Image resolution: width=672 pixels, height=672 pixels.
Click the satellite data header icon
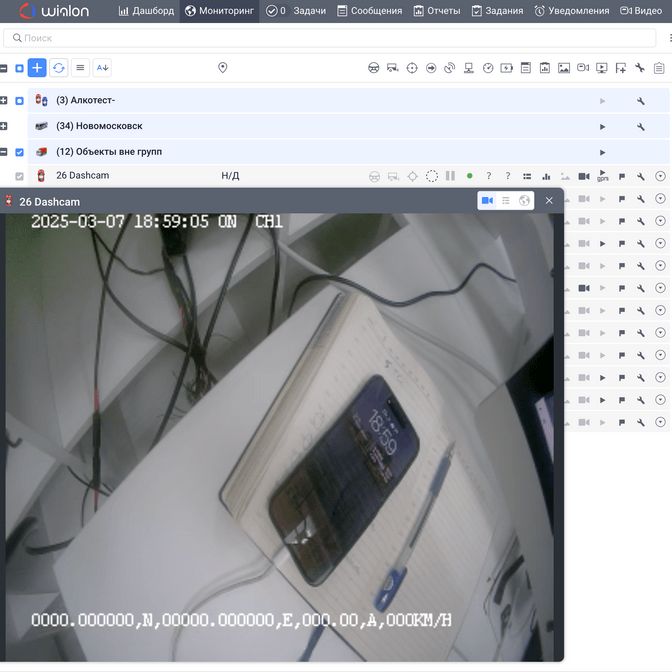(x=450, y=68)
